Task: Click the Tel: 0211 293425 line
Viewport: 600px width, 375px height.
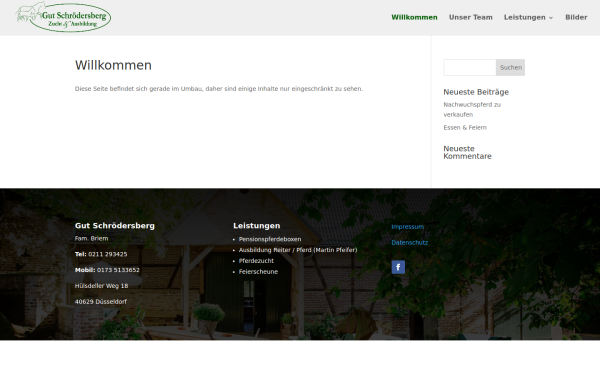Action: click(x=101, y=254)
